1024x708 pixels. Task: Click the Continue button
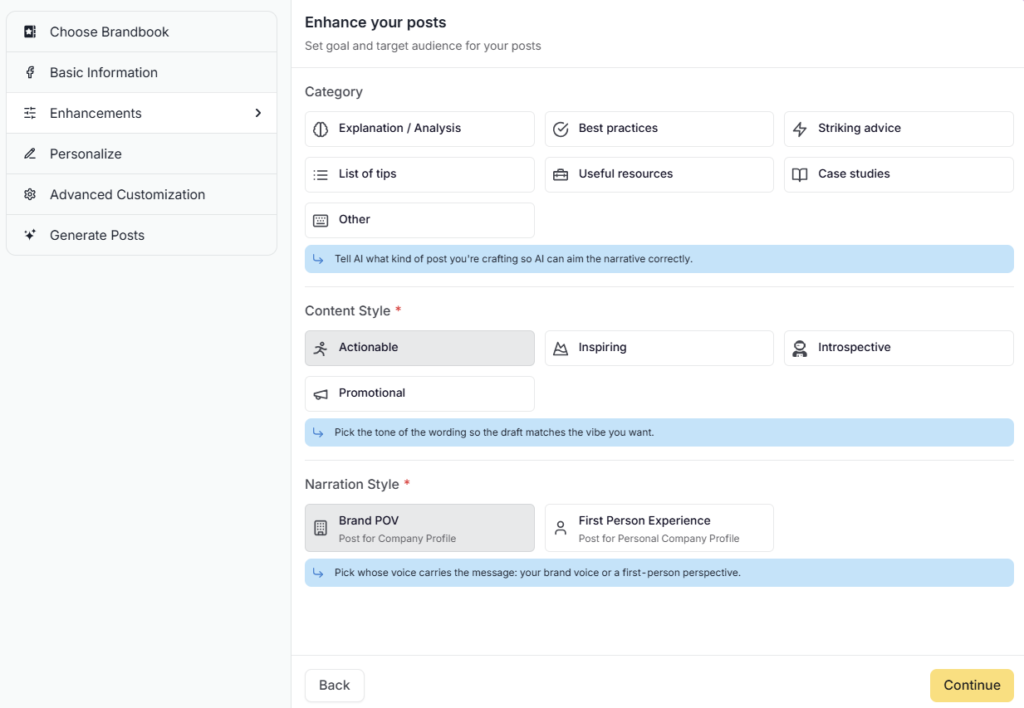[971, 685]
